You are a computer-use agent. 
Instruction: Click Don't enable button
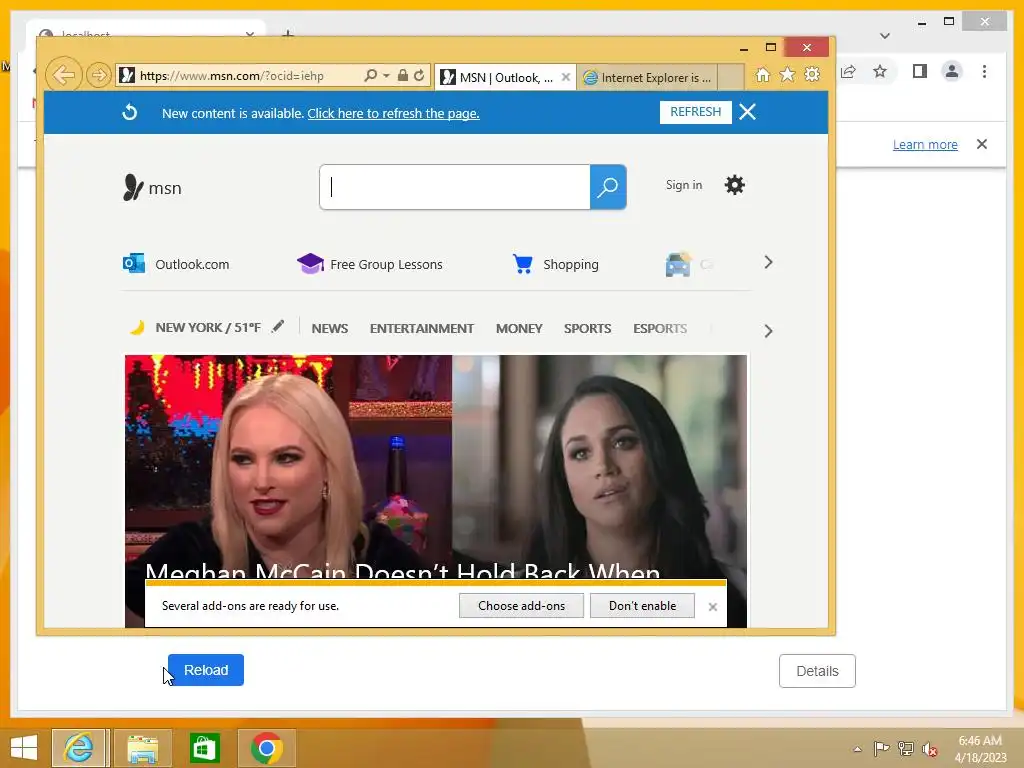643,605
